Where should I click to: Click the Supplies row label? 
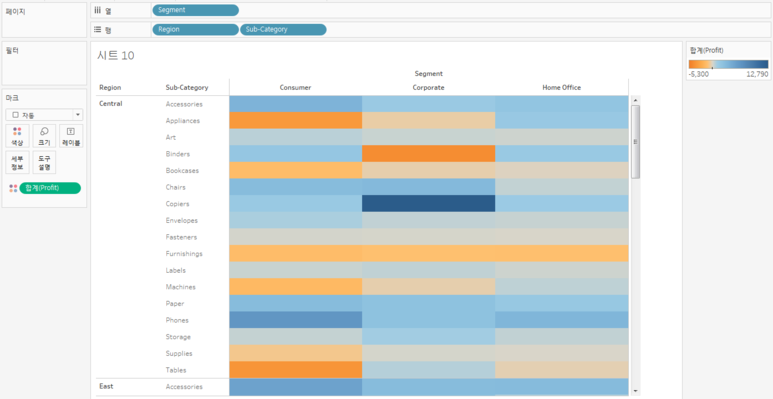(x=179, y=353)
